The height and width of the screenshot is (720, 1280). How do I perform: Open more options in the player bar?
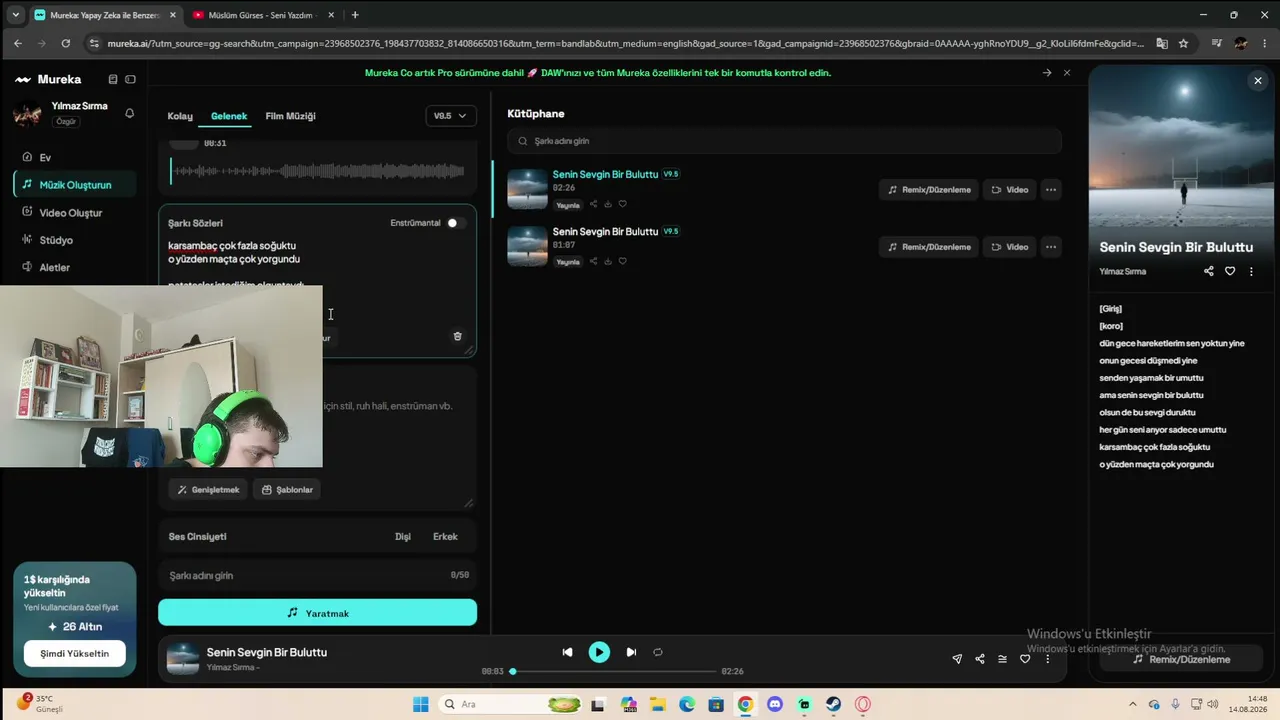click(x=1048, y=659)
